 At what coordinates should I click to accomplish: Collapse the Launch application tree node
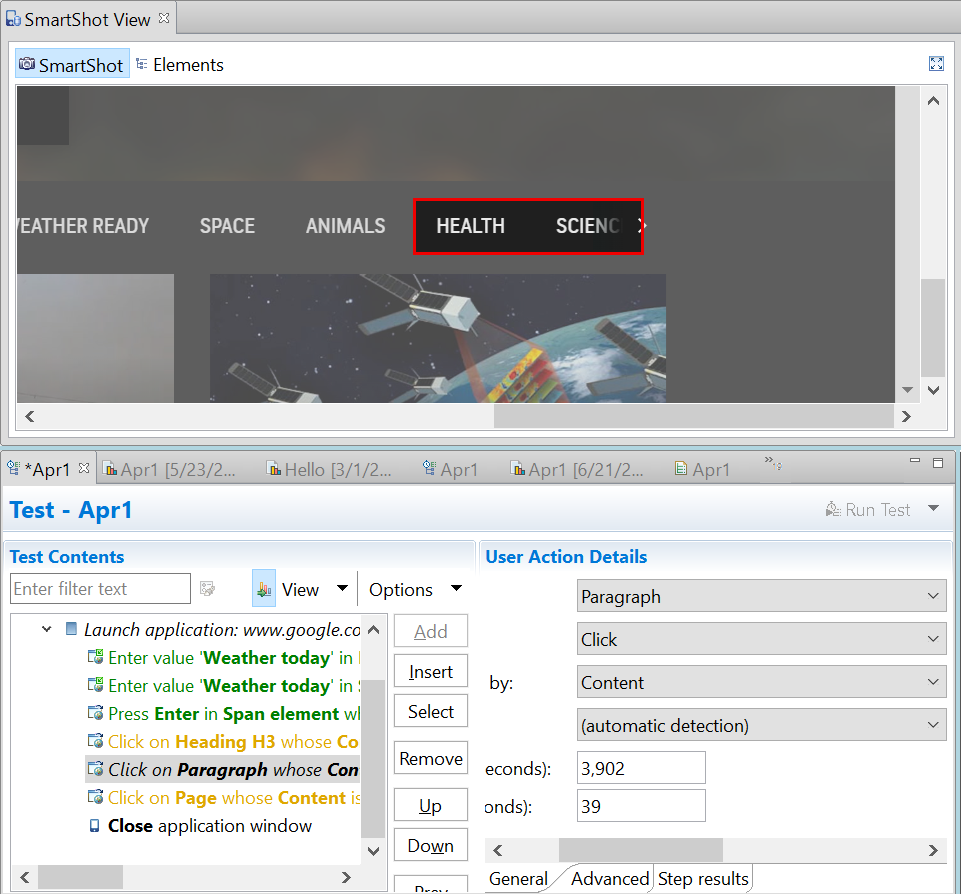pos(46,630)
